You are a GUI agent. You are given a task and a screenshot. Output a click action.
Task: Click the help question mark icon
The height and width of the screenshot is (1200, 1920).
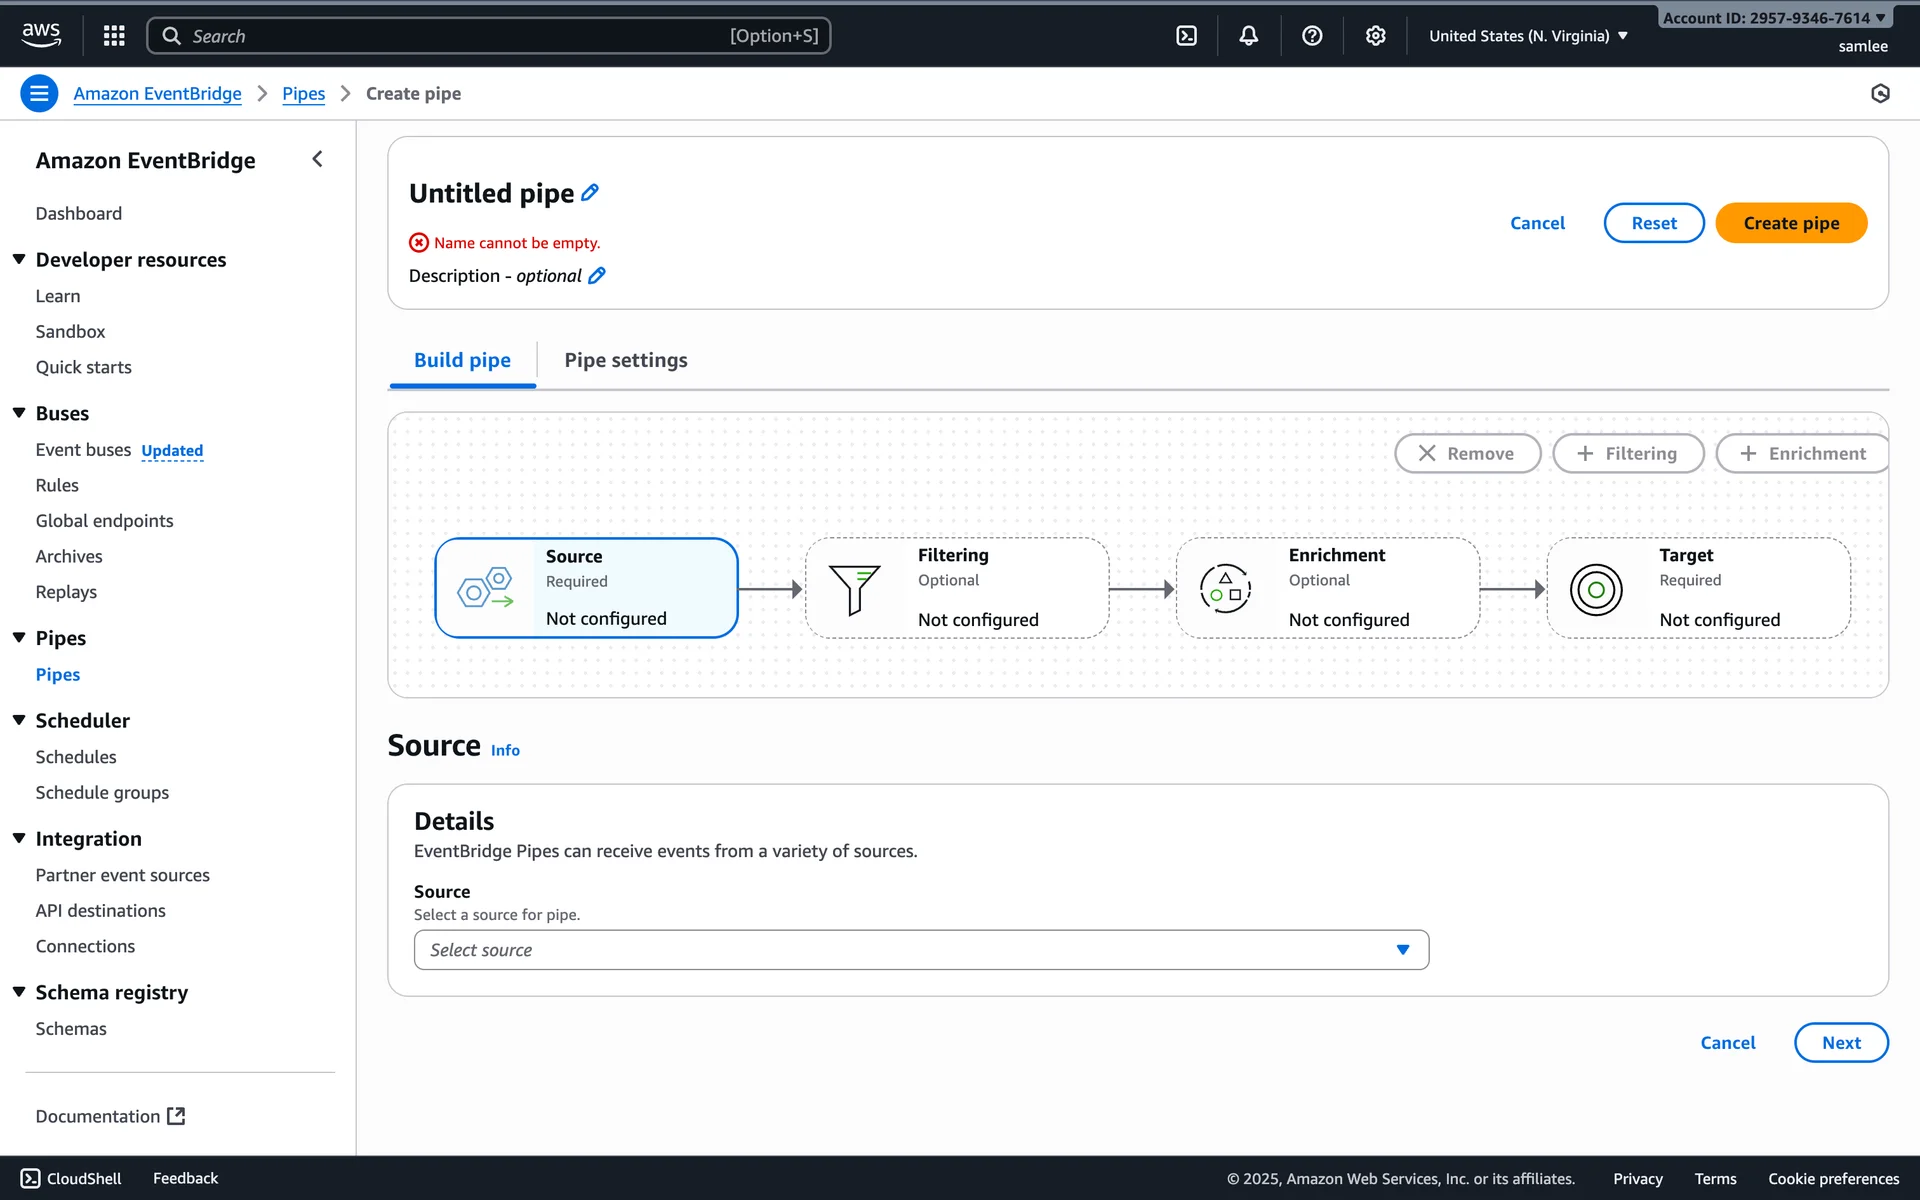tap(1312, 36)
